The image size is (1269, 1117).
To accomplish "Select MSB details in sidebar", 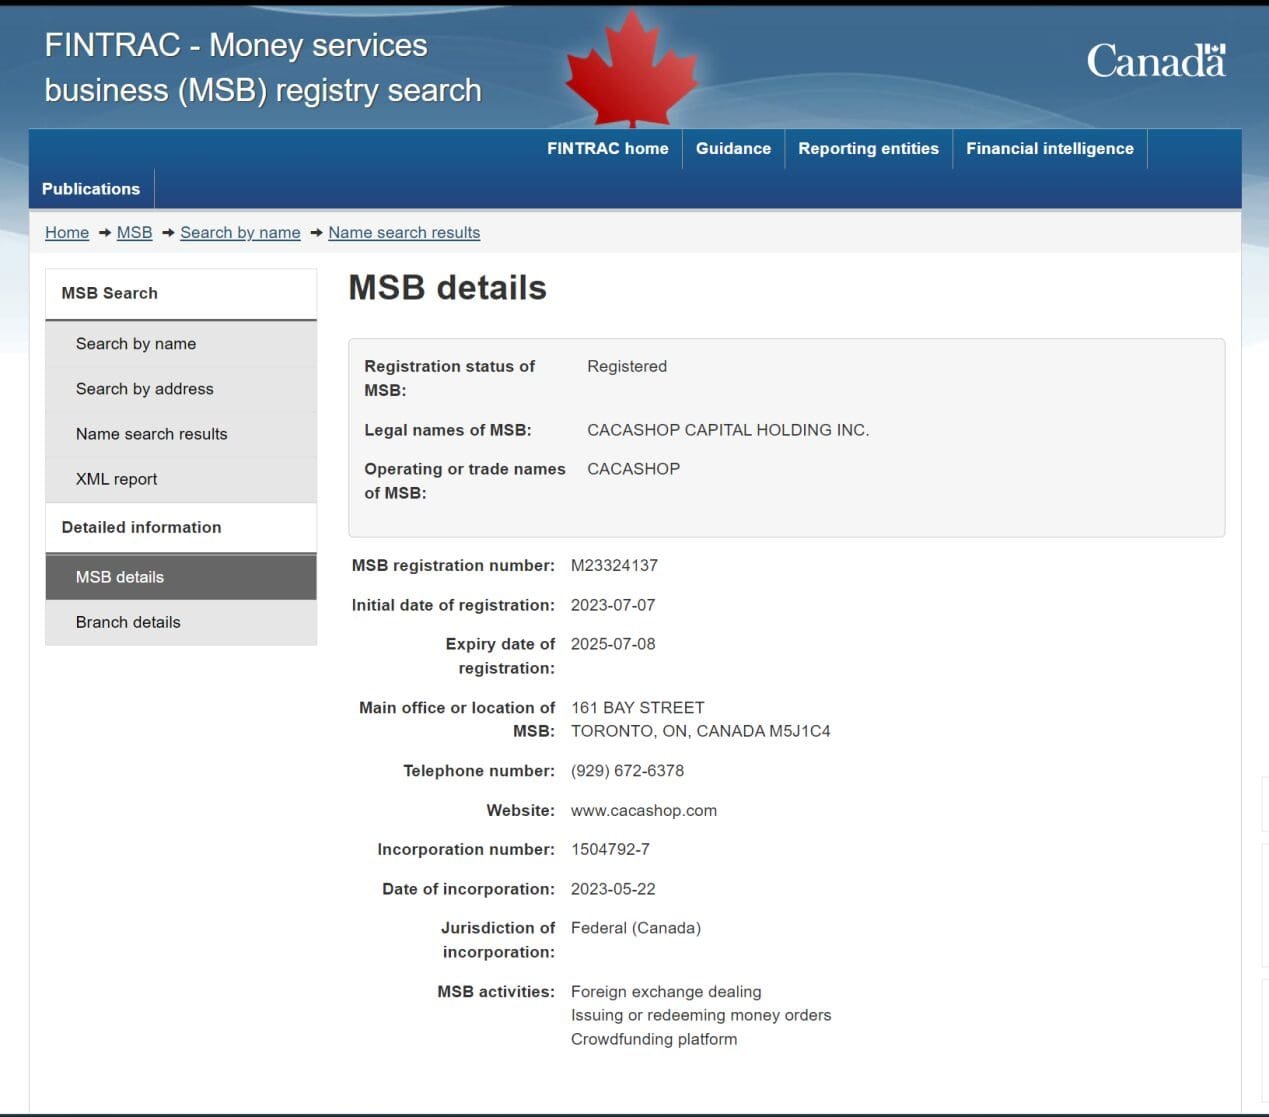I will tap(120, 577).
